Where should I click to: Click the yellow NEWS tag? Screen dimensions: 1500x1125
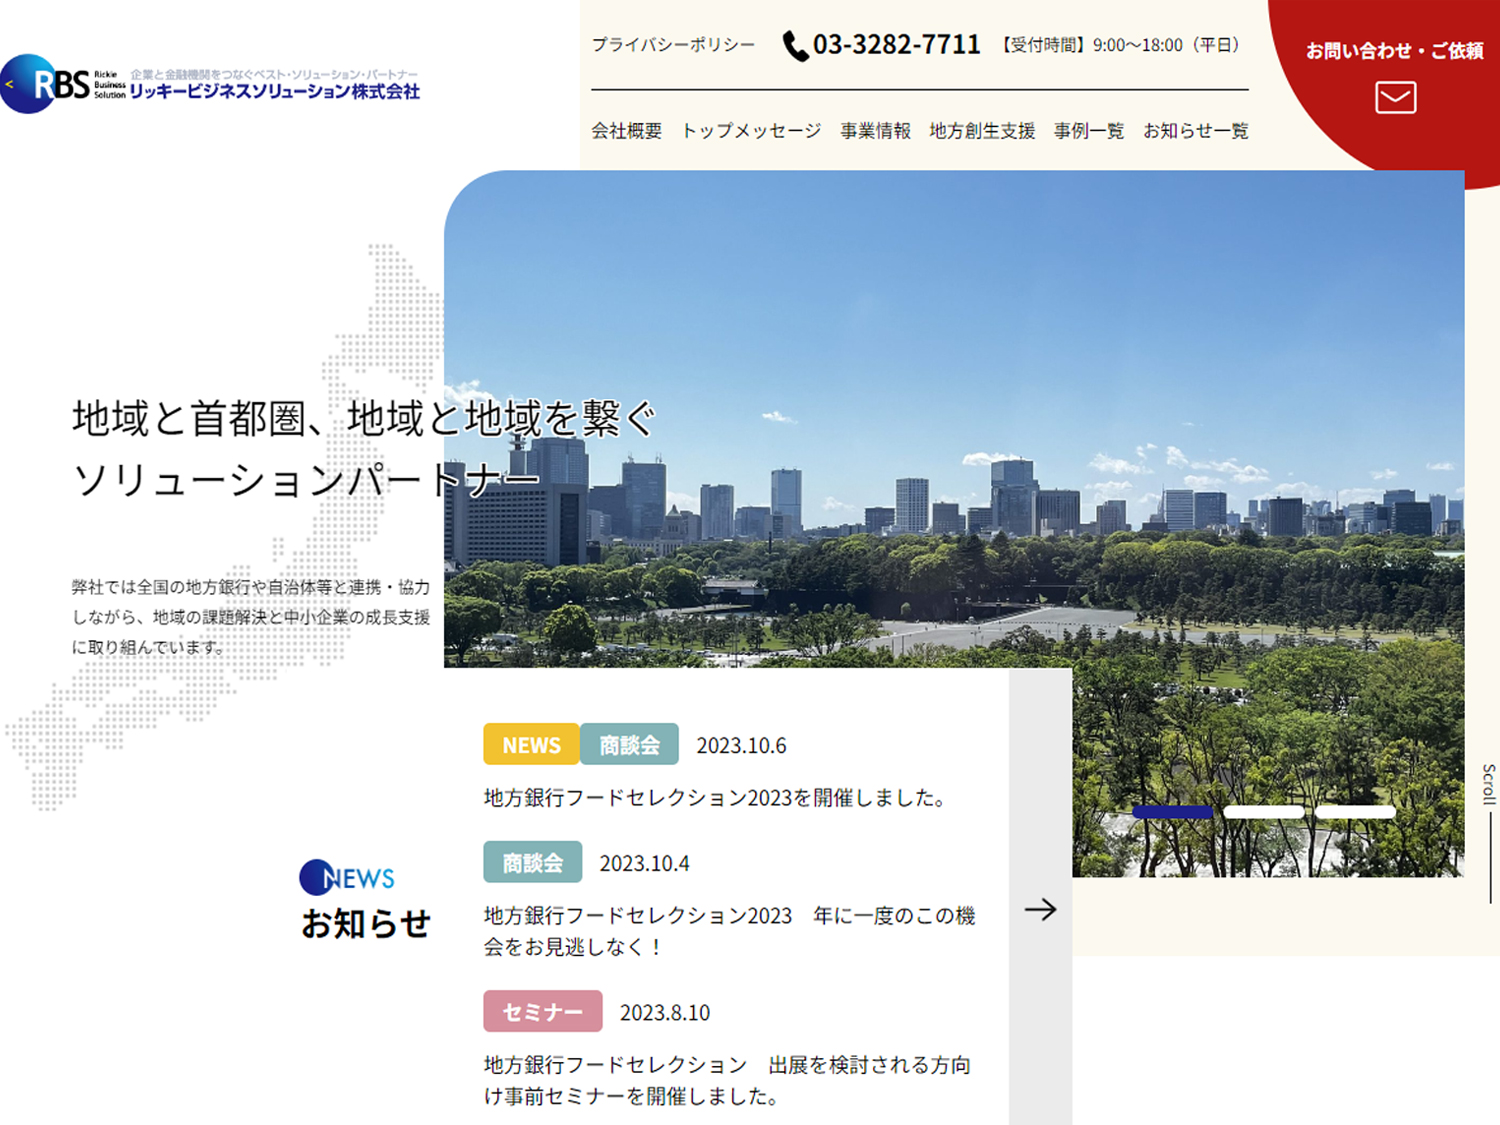pos(531,744)
